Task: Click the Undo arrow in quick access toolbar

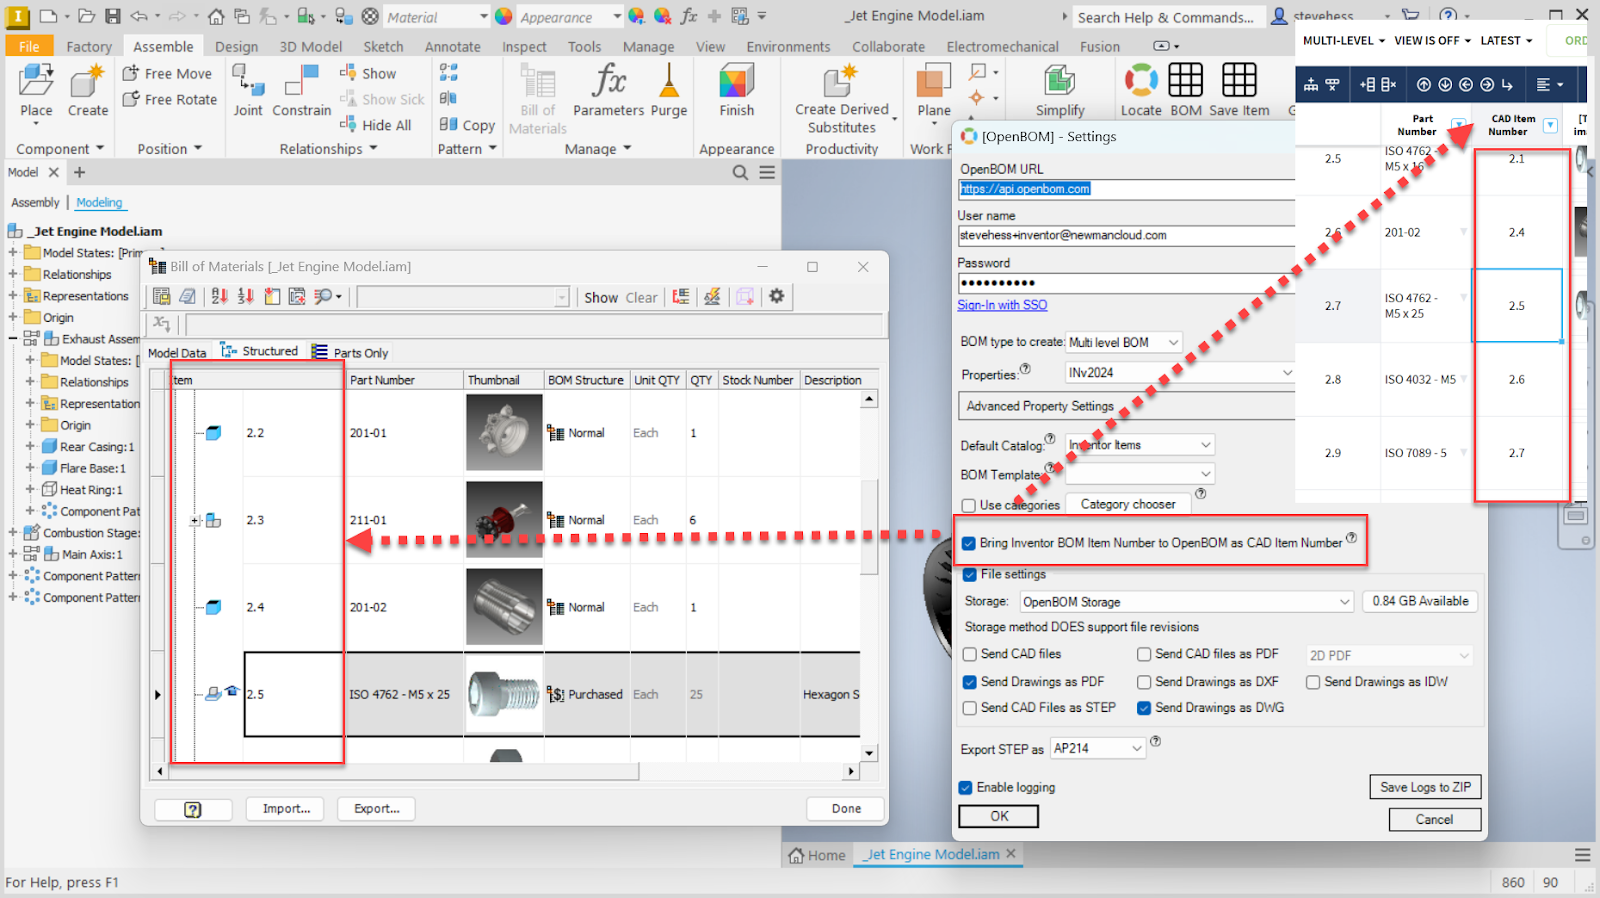Action: (139, 16)
